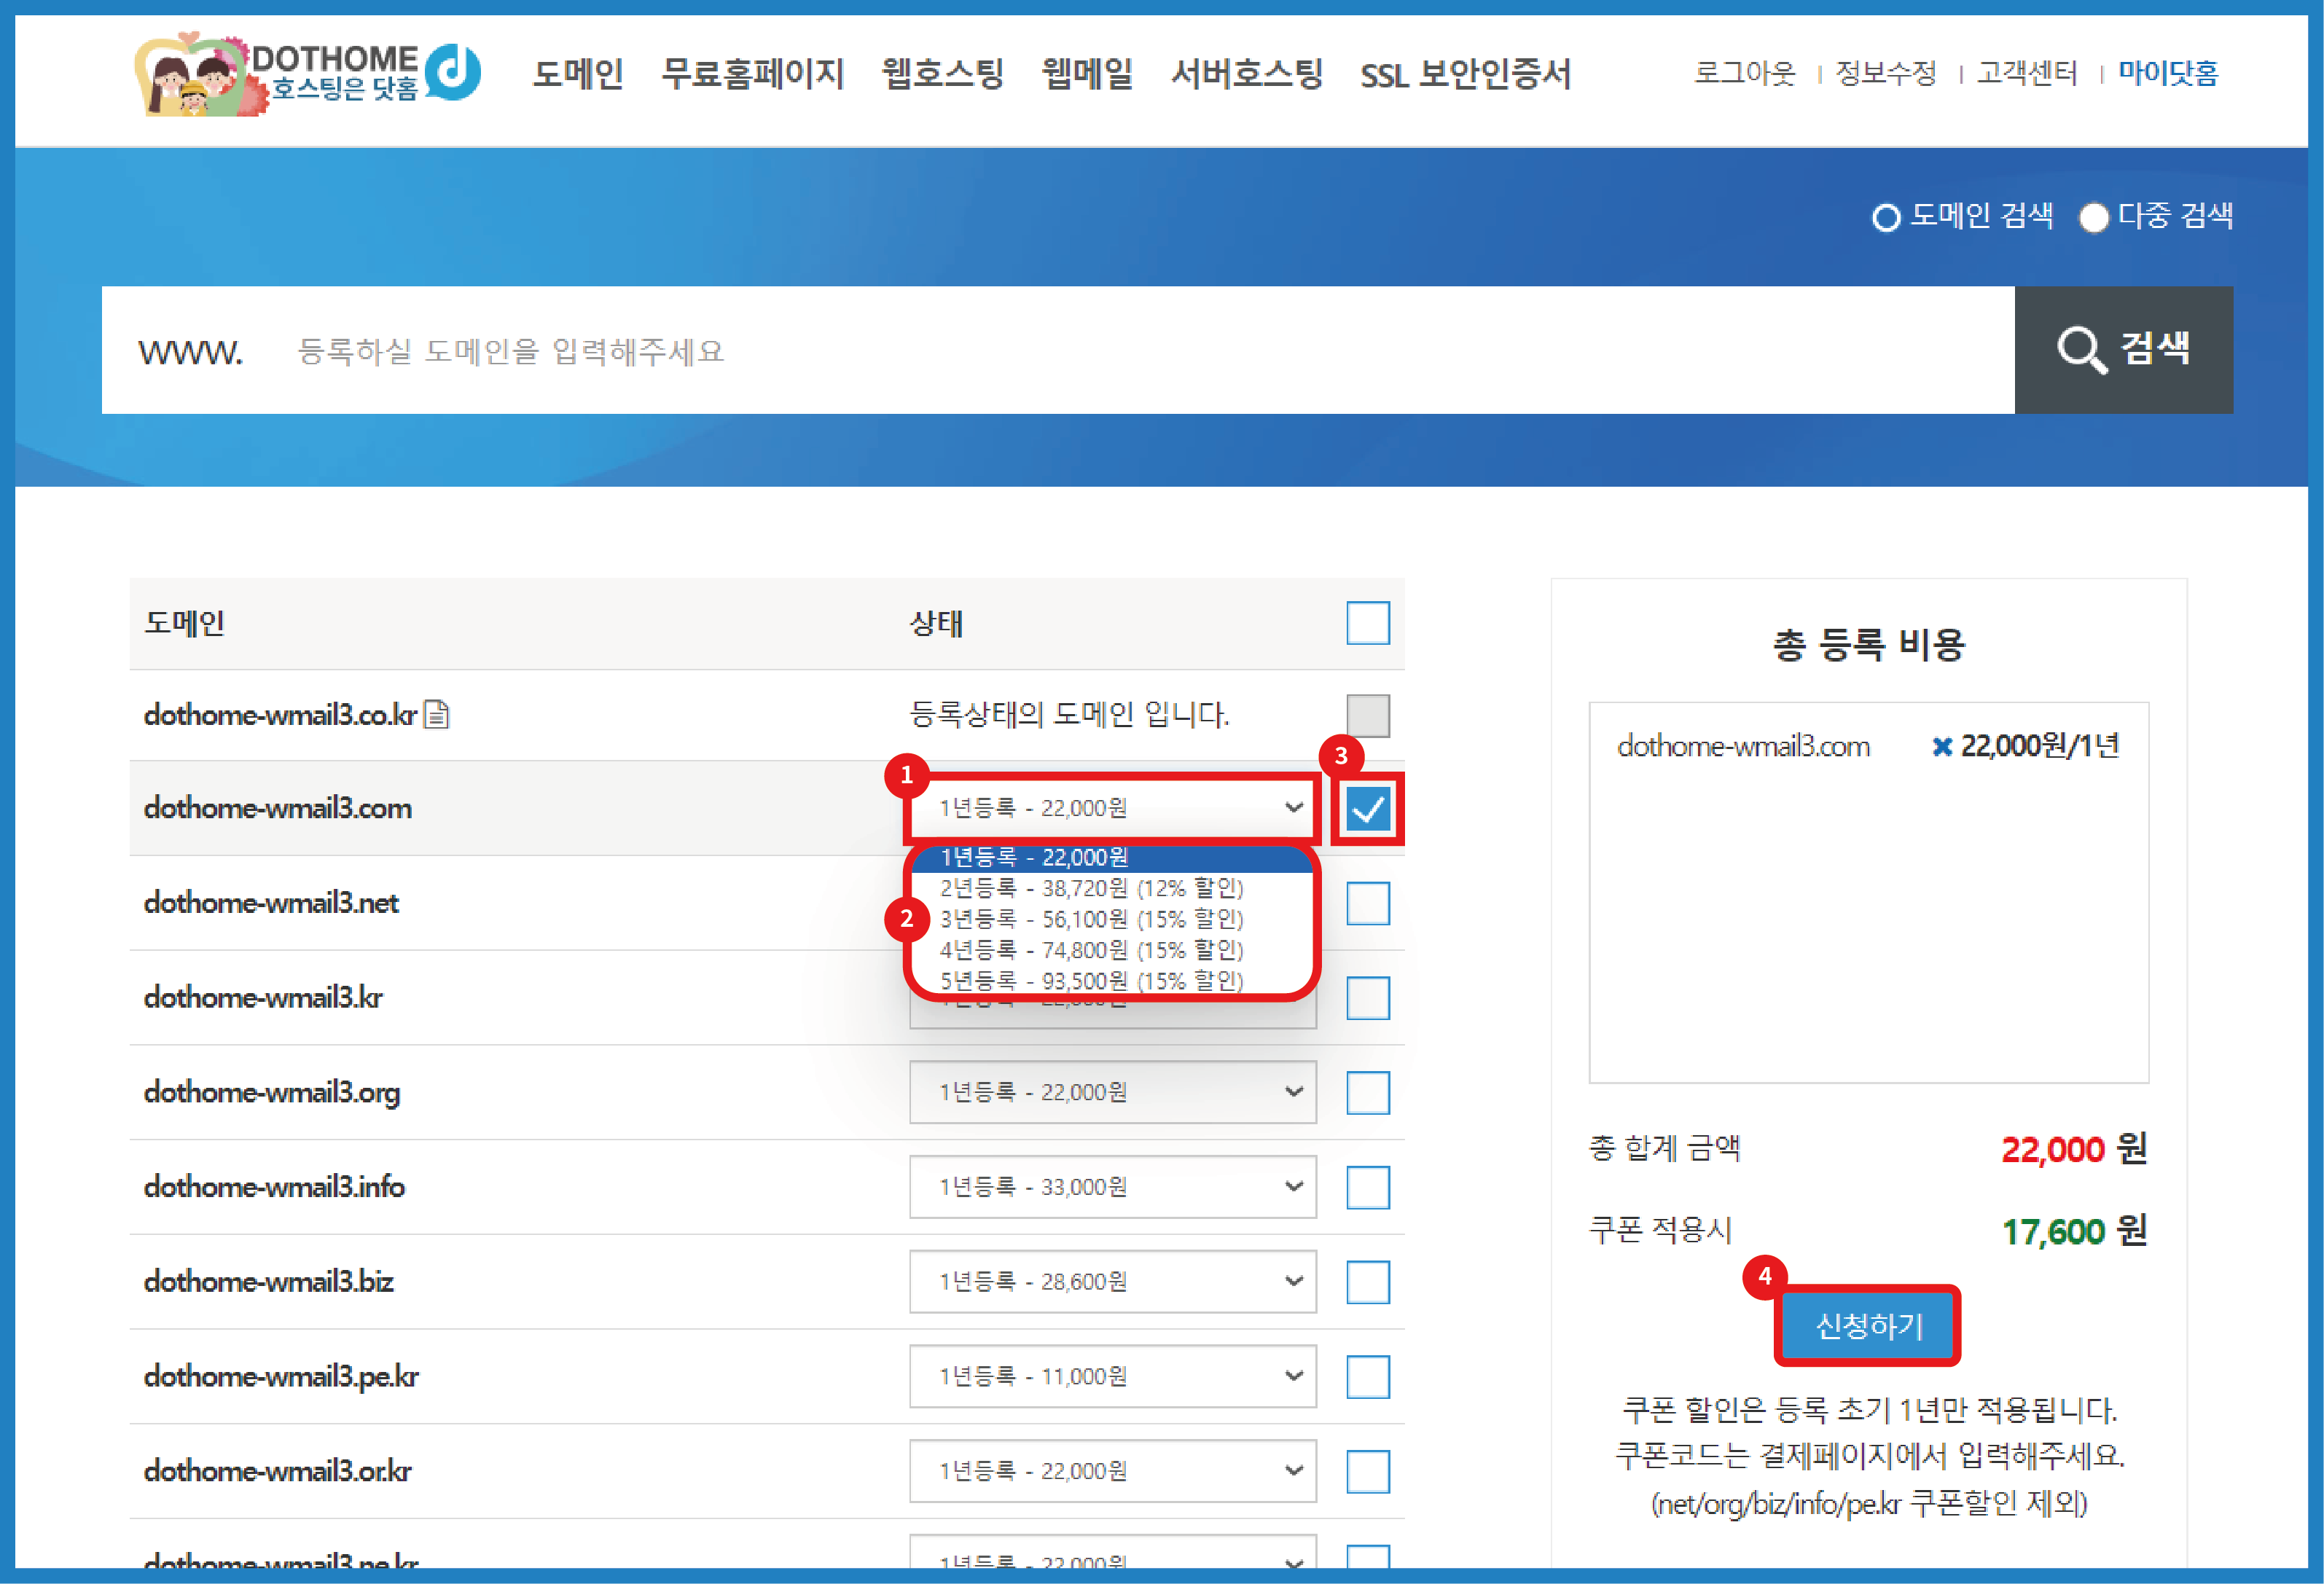
Task: Open the dothome-wmail3.biz price dropdown
Action: [1112, 1281]
